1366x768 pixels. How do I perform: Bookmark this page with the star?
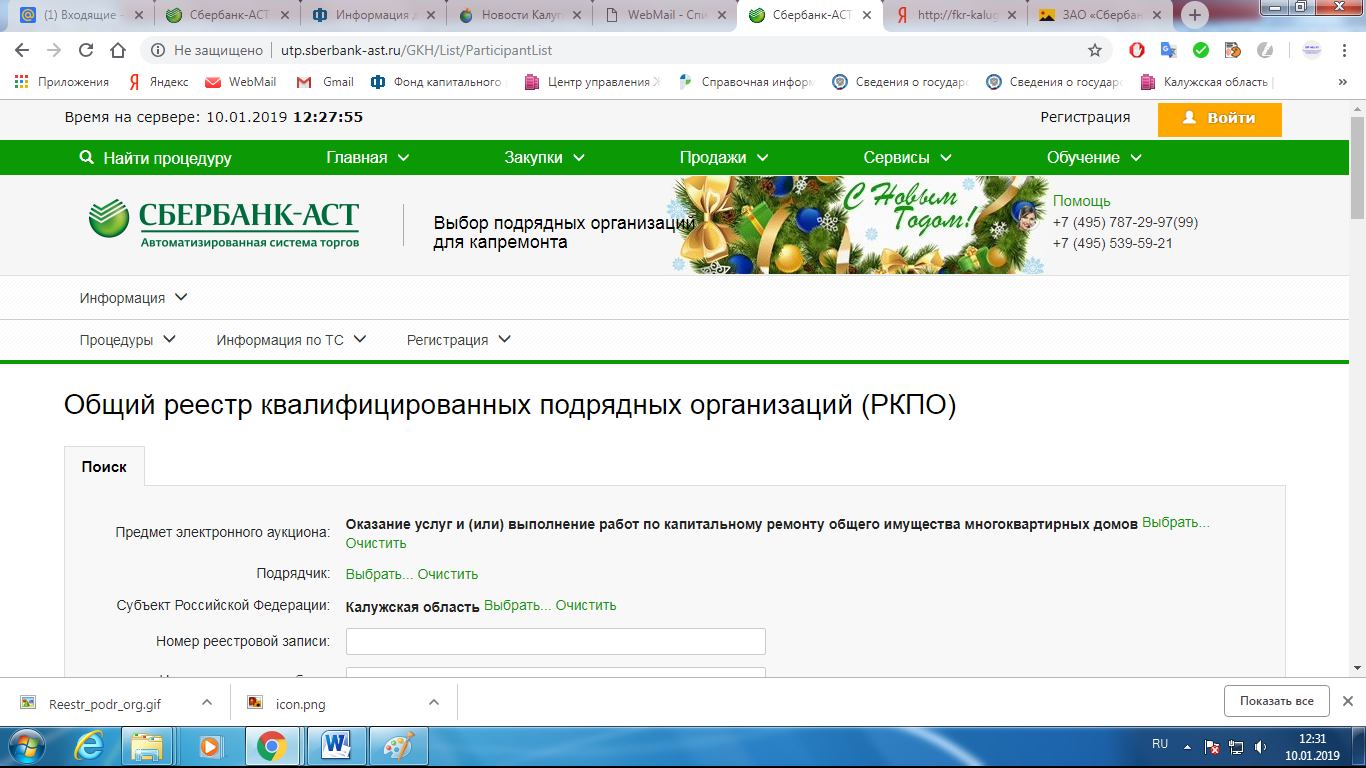click(x=1095, y=50)
